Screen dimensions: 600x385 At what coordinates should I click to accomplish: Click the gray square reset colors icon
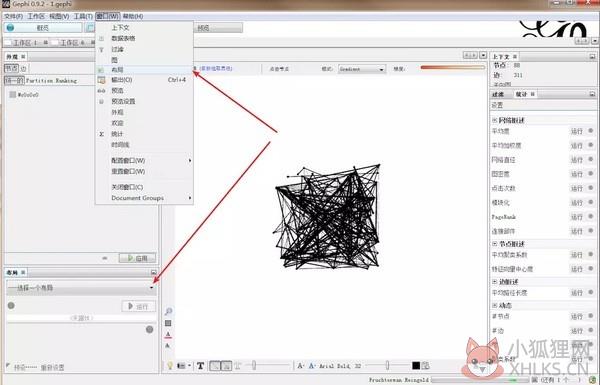[168, 323]
